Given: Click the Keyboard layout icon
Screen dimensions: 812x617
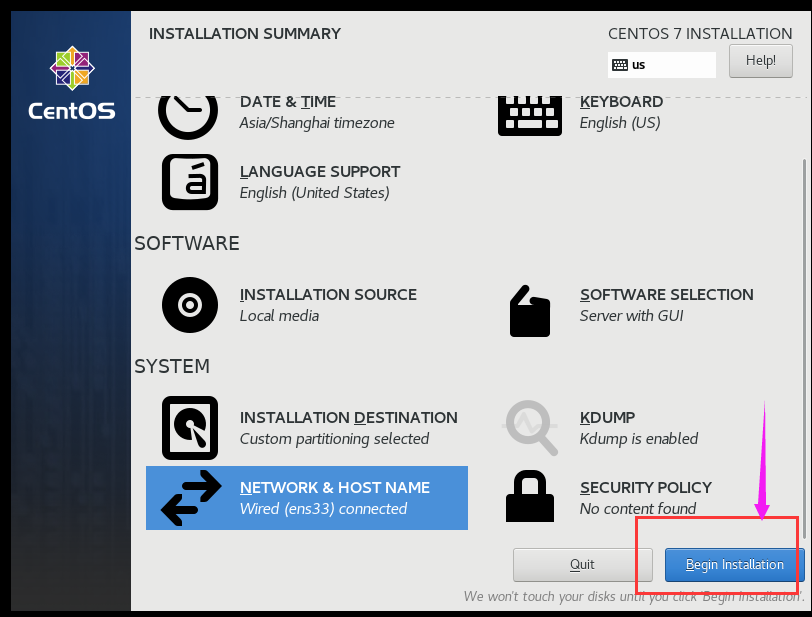Looking at the screenshot, I should [530, 116].
